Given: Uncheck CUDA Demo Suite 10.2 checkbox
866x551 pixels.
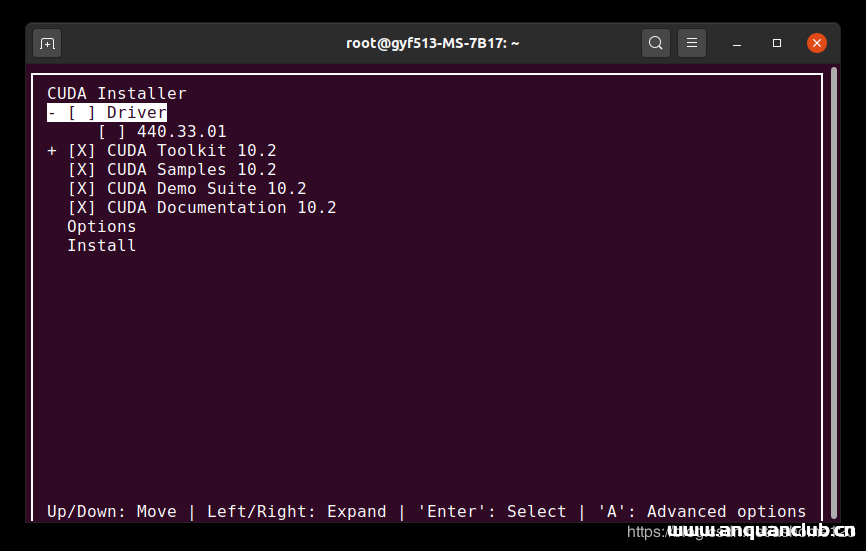Looking at the screenshot, I should click(82, 189).
